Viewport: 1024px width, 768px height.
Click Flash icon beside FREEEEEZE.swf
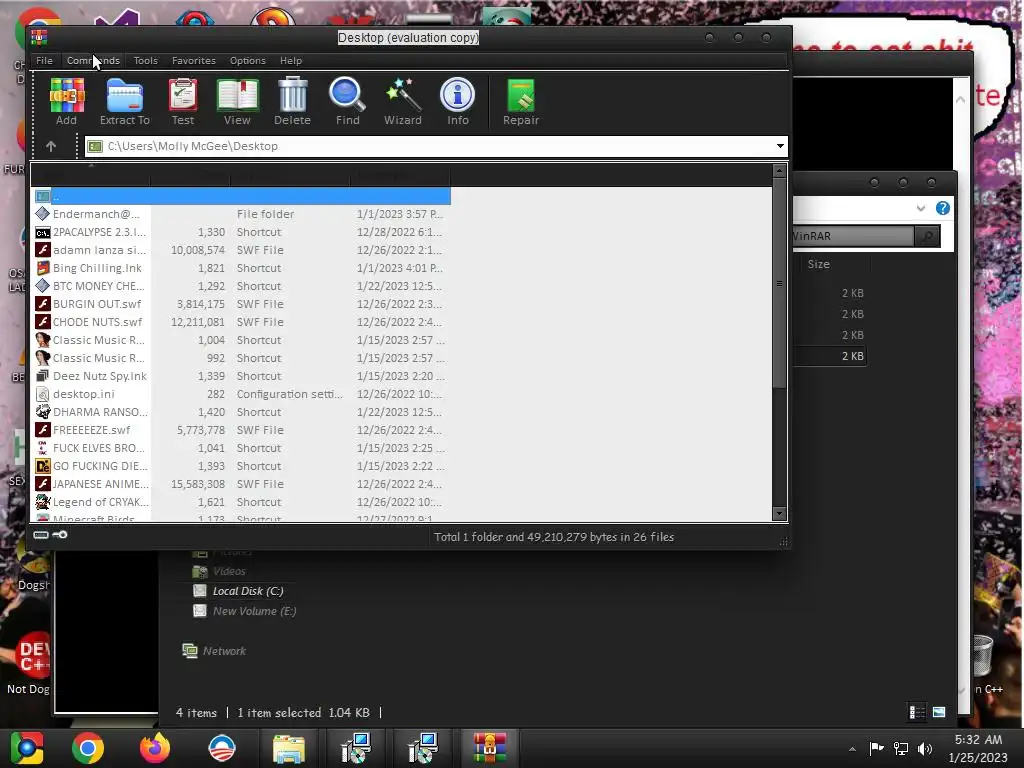click(42, 430)
